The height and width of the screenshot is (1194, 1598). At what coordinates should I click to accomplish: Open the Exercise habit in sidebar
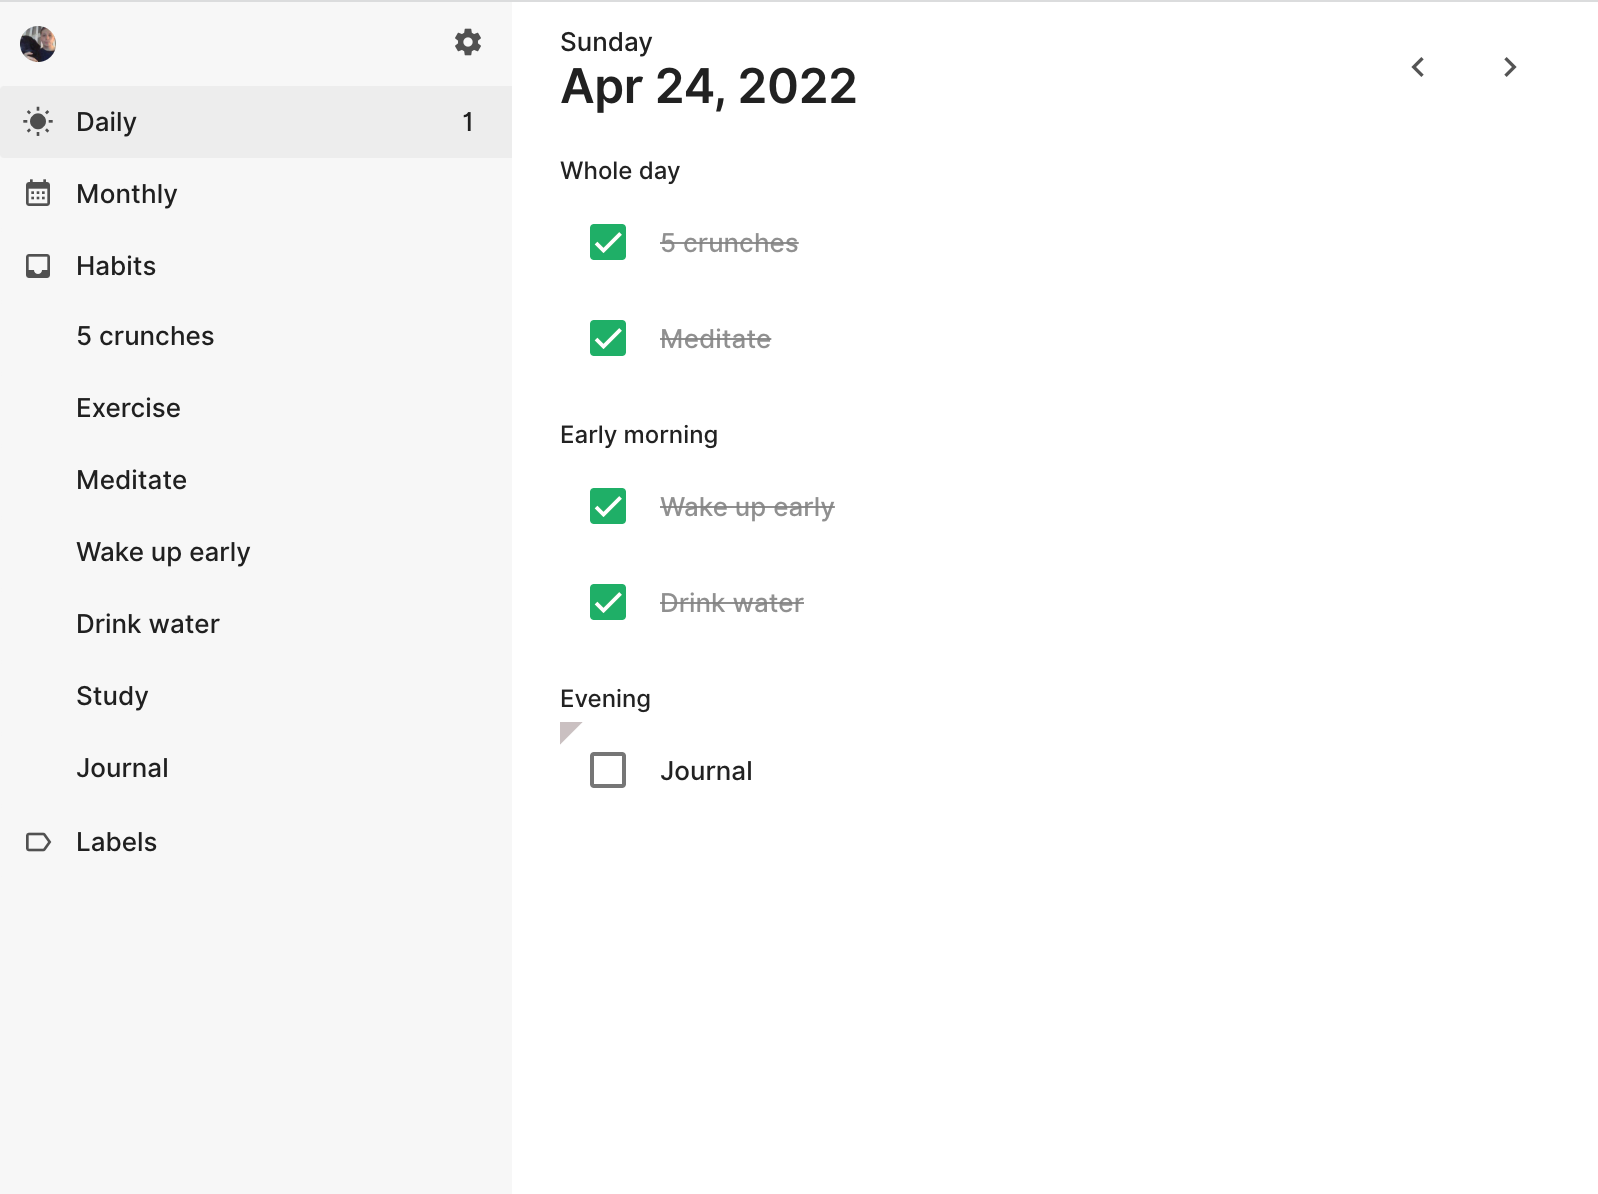click(256, 408)
